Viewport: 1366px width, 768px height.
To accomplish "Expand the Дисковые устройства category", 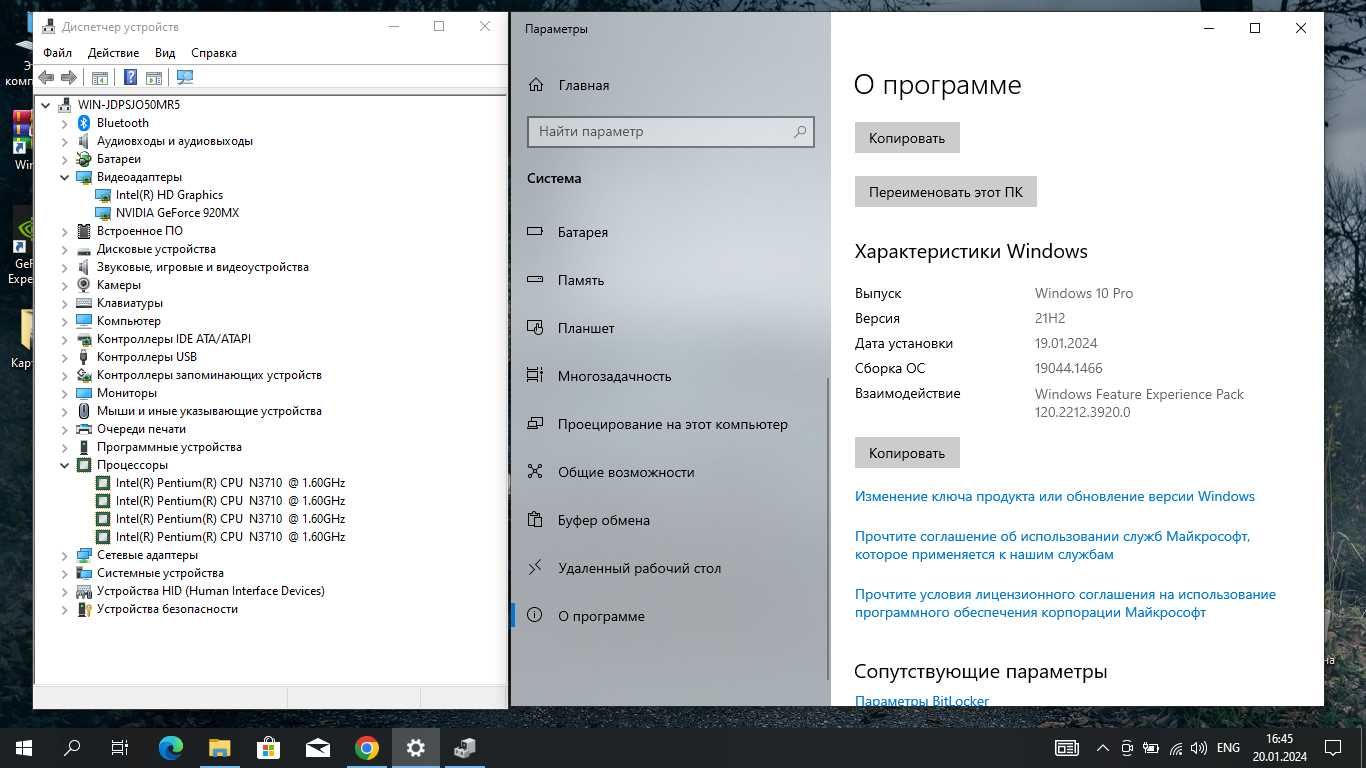I will pos(65,249).
